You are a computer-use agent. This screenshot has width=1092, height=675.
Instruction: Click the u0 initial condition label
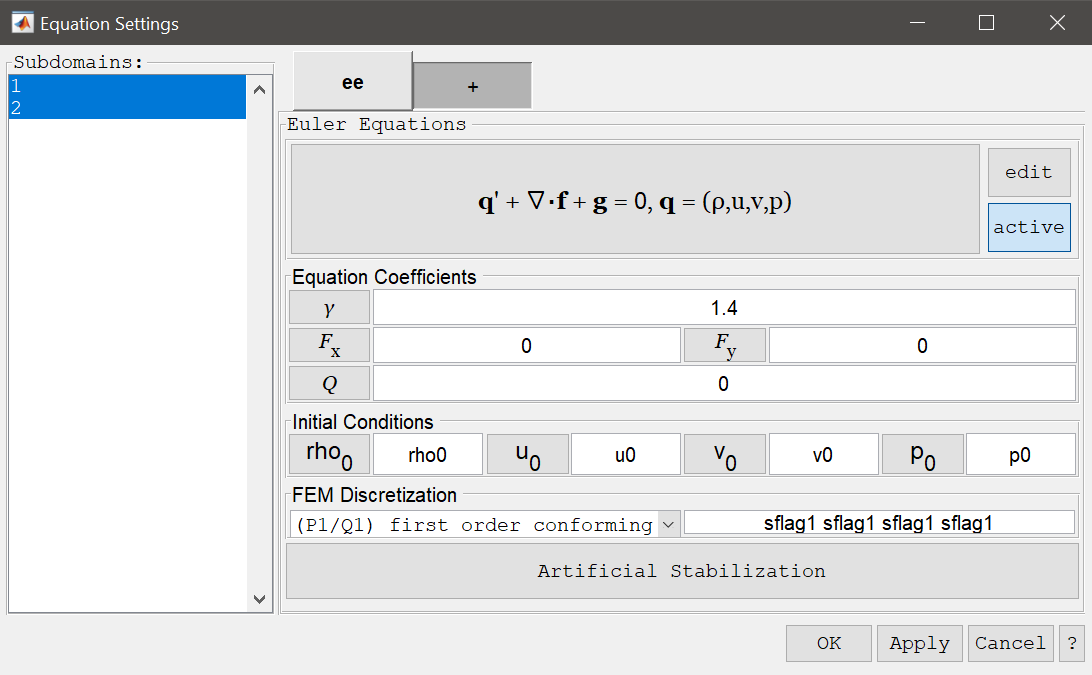[528, 454]
